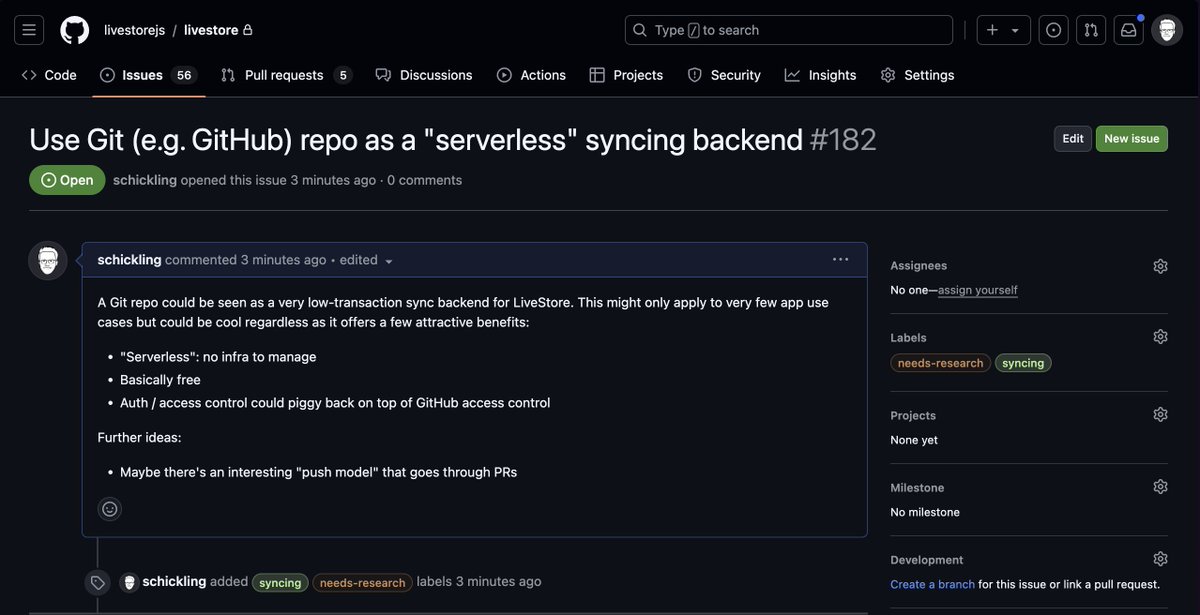The width and height of the screenshot is (1200, 615).
Task: Click the commenter avatar beside the comment
Action: click(x=48, y=261)
